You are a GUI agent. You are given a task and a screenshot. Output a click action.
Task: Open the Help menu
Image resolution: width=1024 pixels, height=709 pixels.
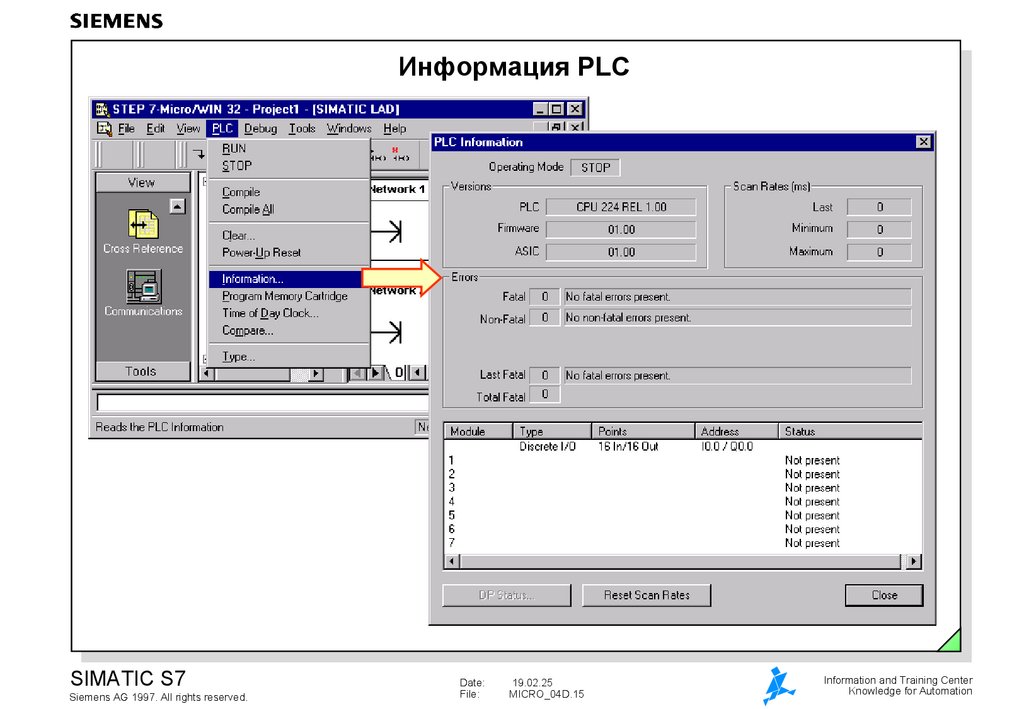click(x=394, y=129)
